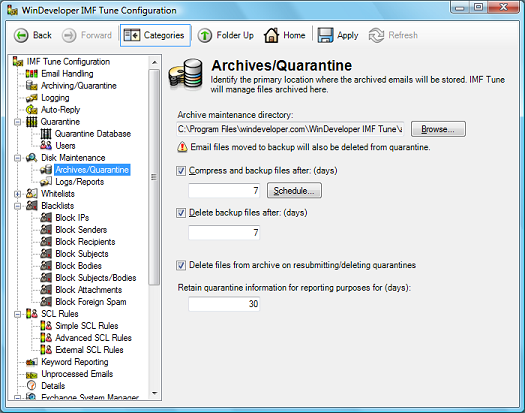Maximize the IMF Tune Configuration window
Image resolution: width=525 pixels, height=413 pixels.
pyautogui.click(x=478, y=7)
